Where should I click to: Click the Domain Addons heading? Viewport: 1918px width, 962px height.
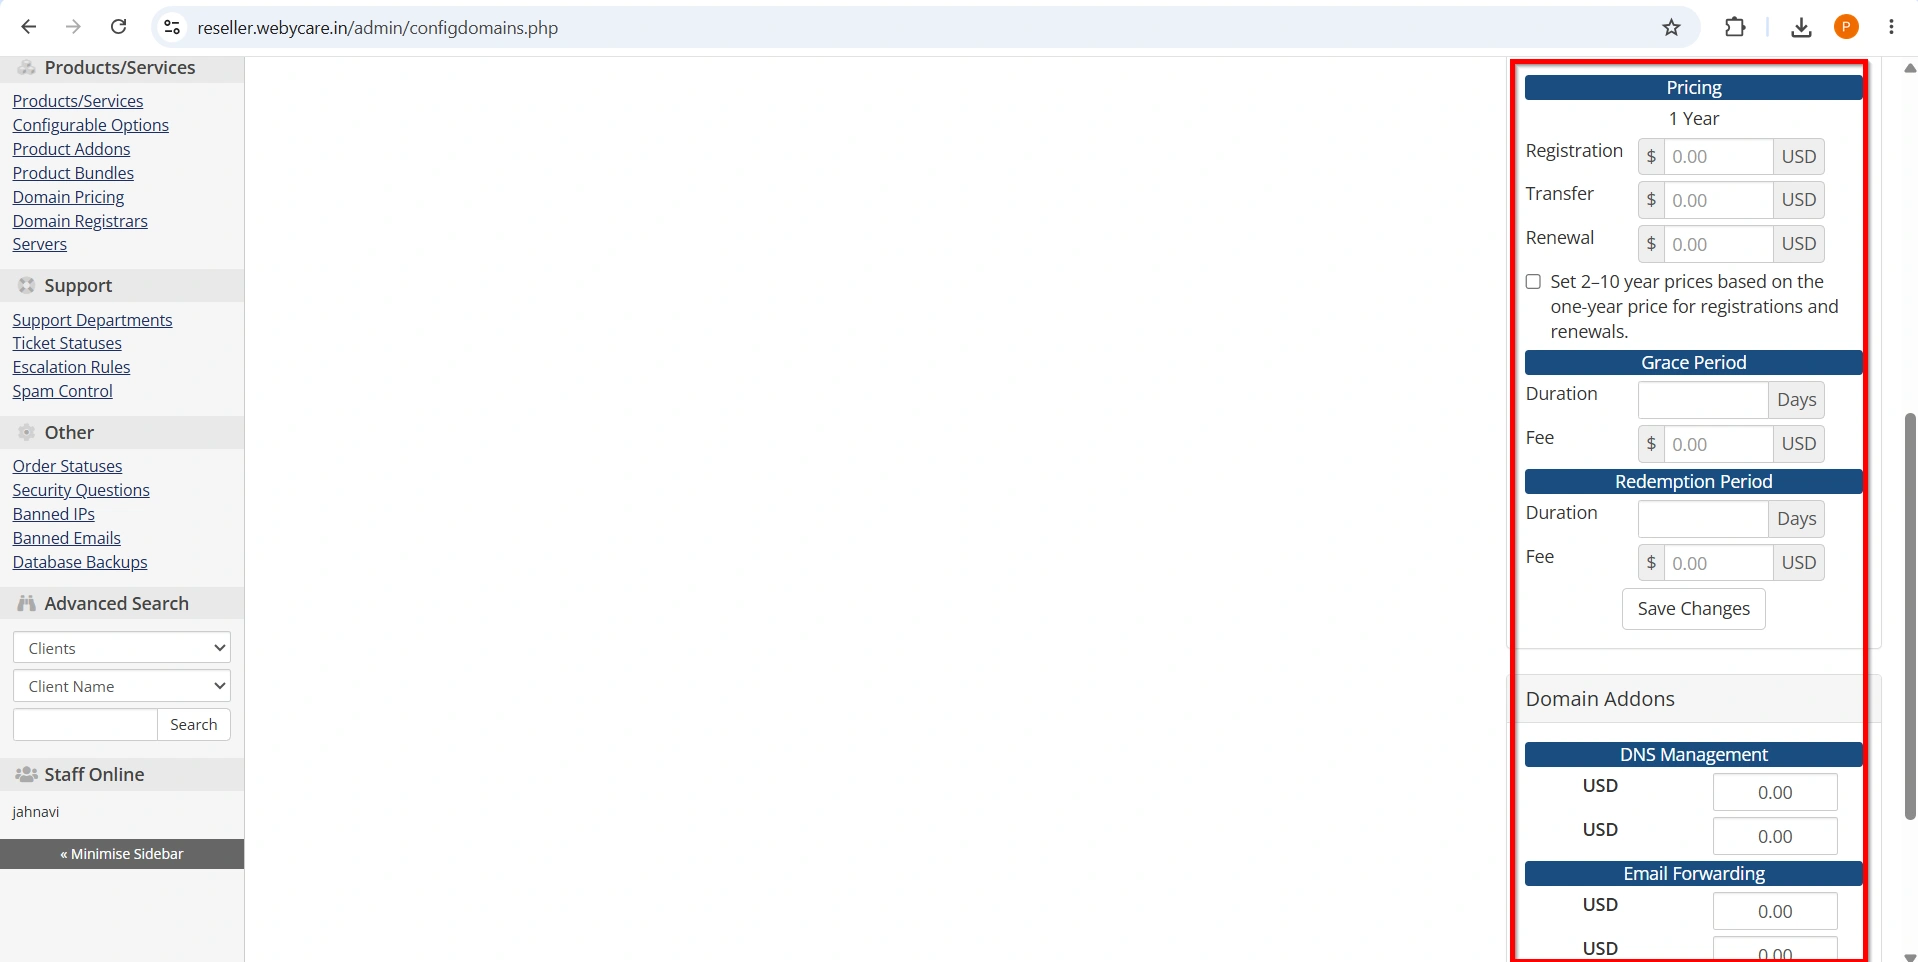pos(1600,699)
